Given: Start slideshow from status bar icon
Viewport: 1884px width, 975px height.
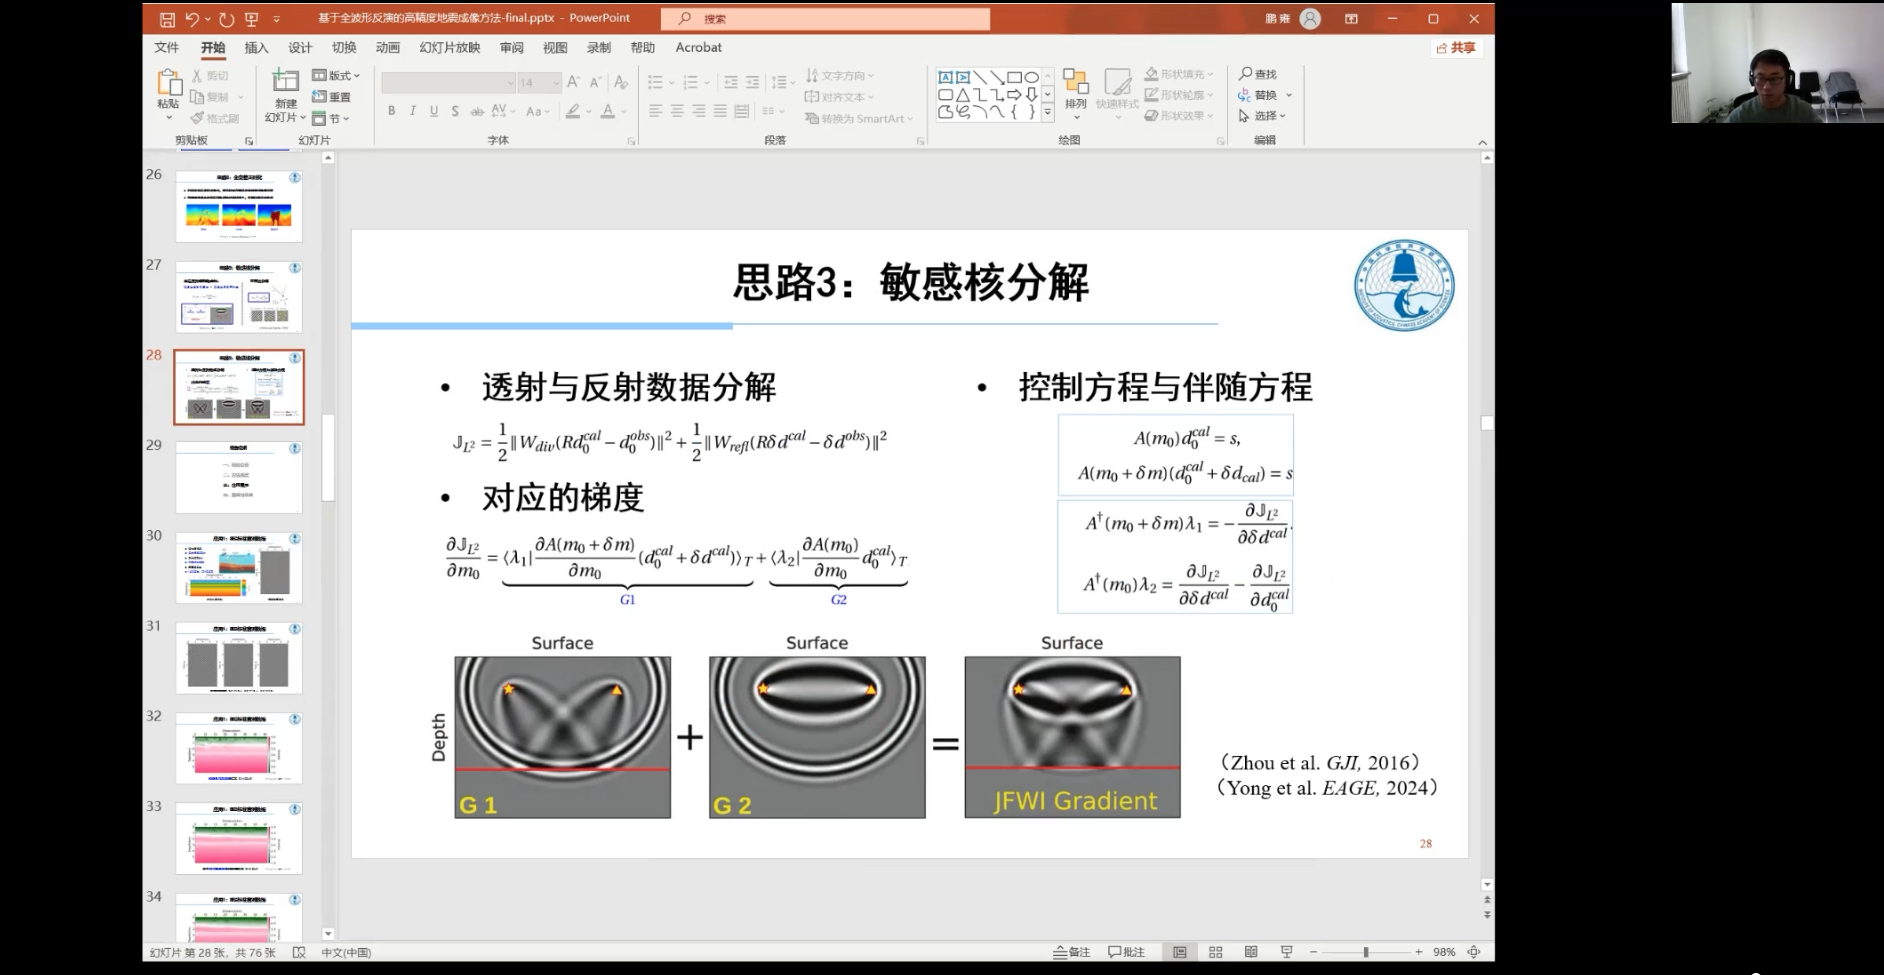Looking at the screenshot, I should 1286,952.
